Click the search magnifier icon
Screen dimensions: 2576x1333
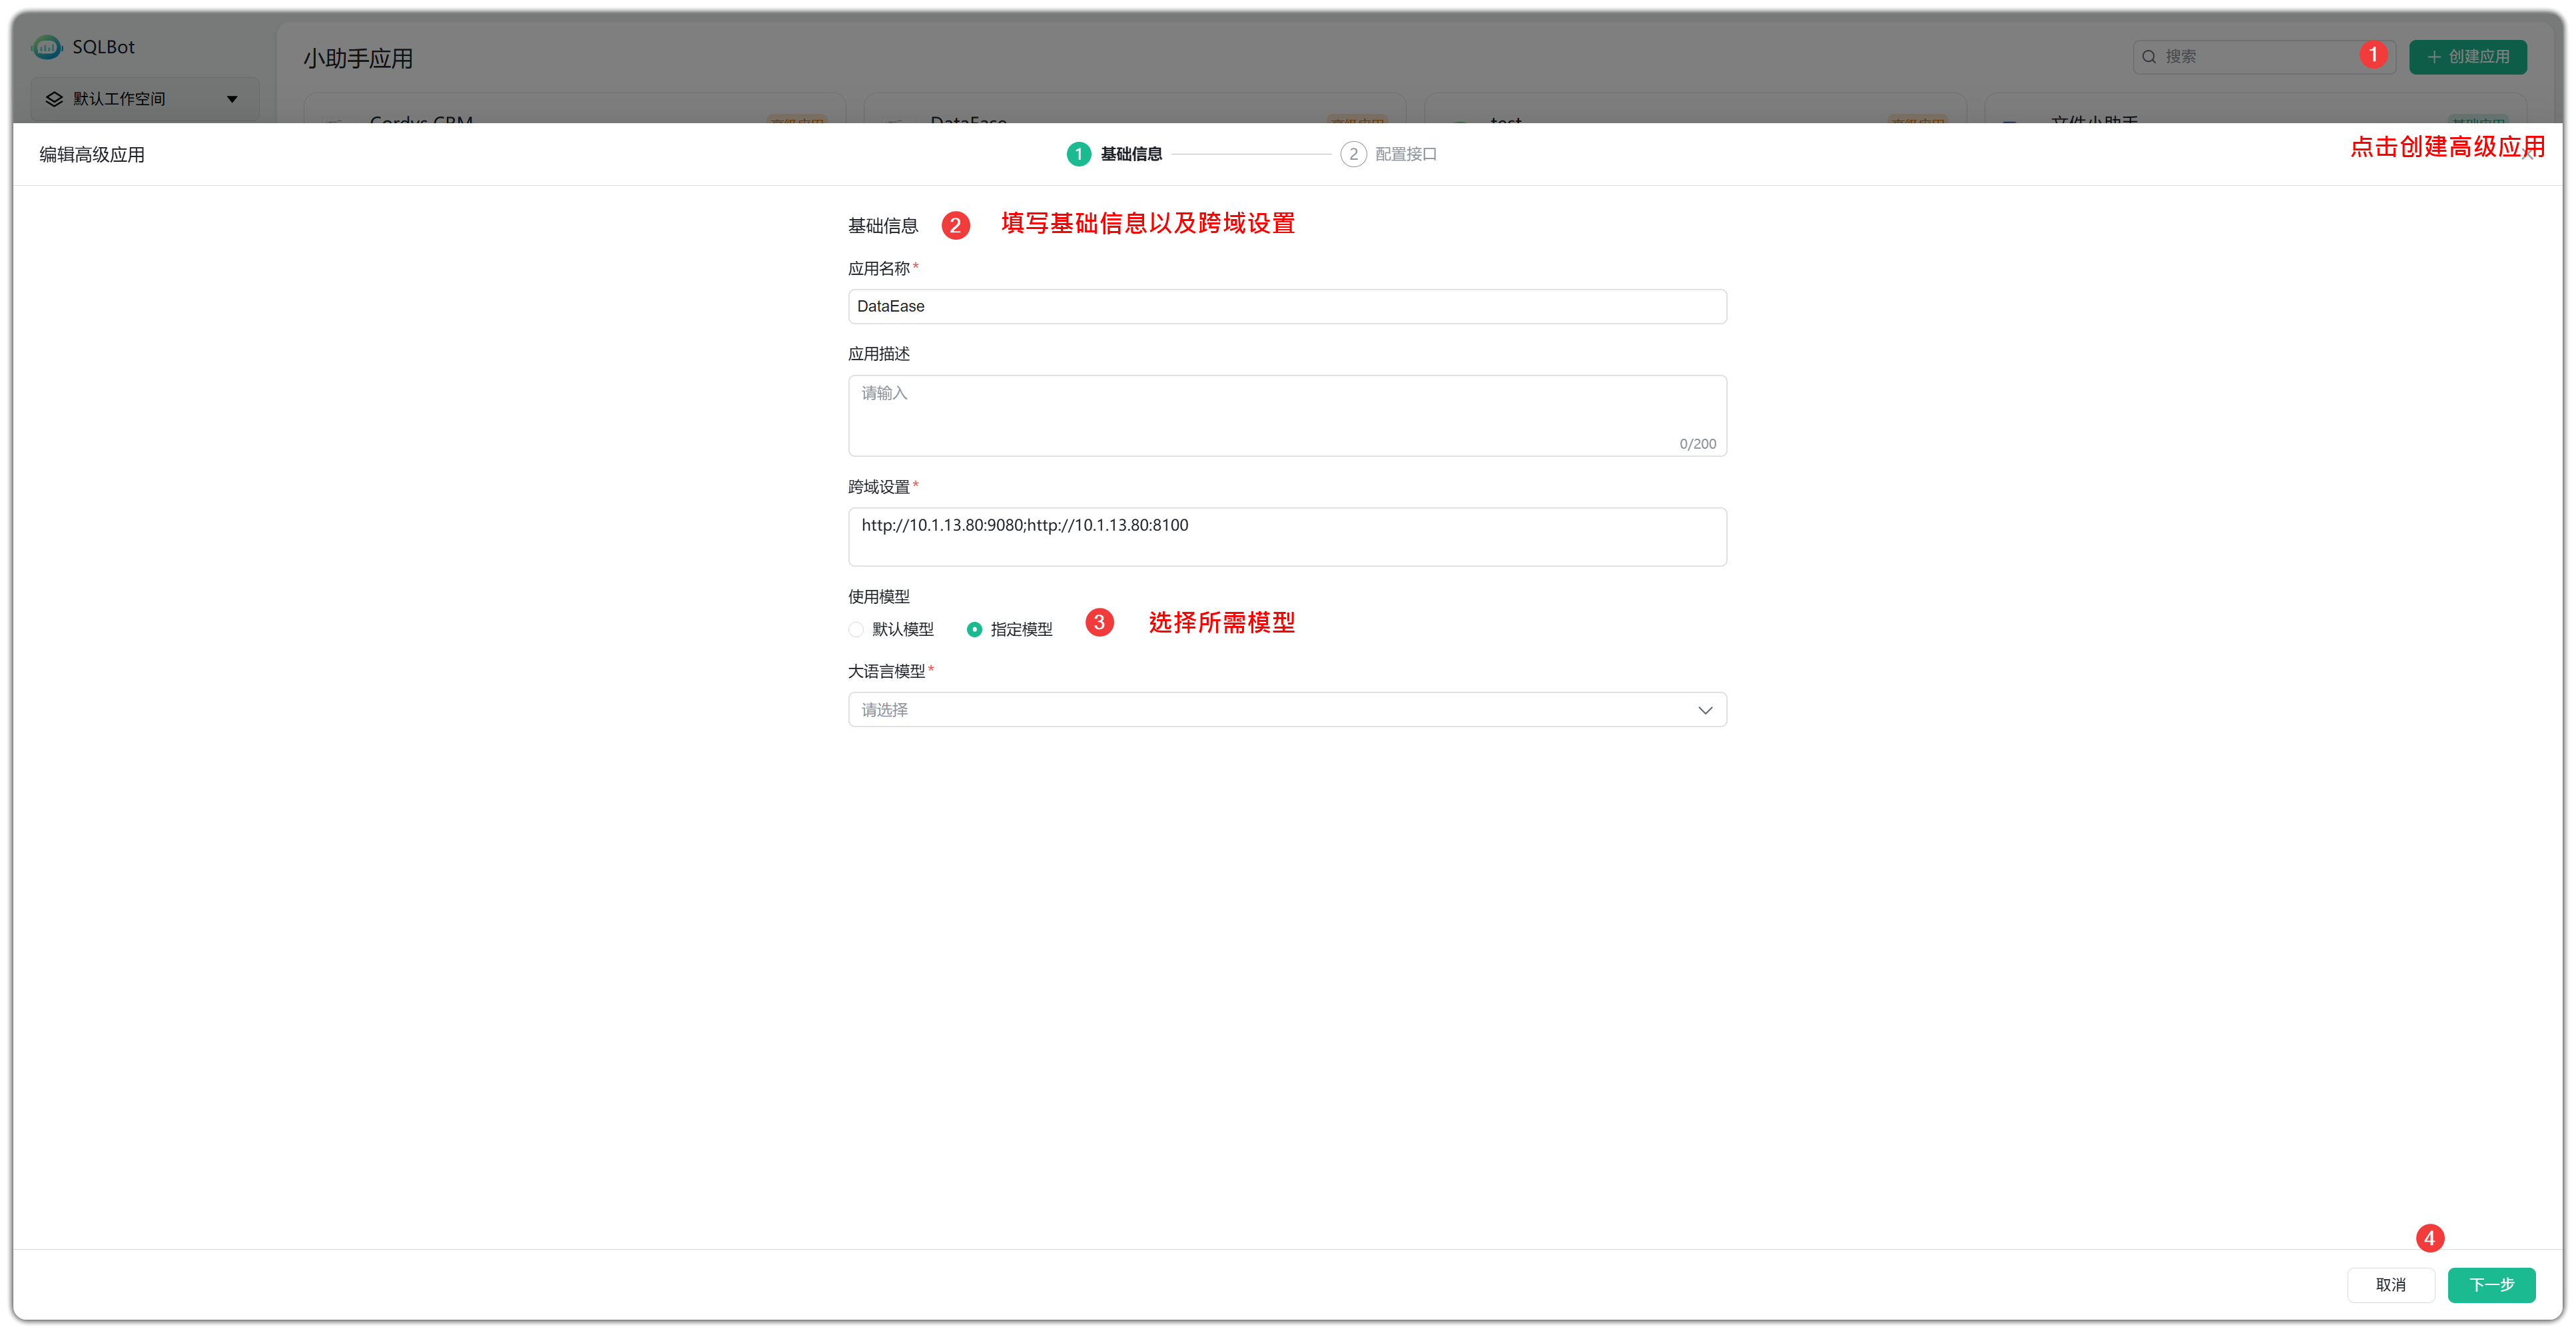(x=2149, y=57)
